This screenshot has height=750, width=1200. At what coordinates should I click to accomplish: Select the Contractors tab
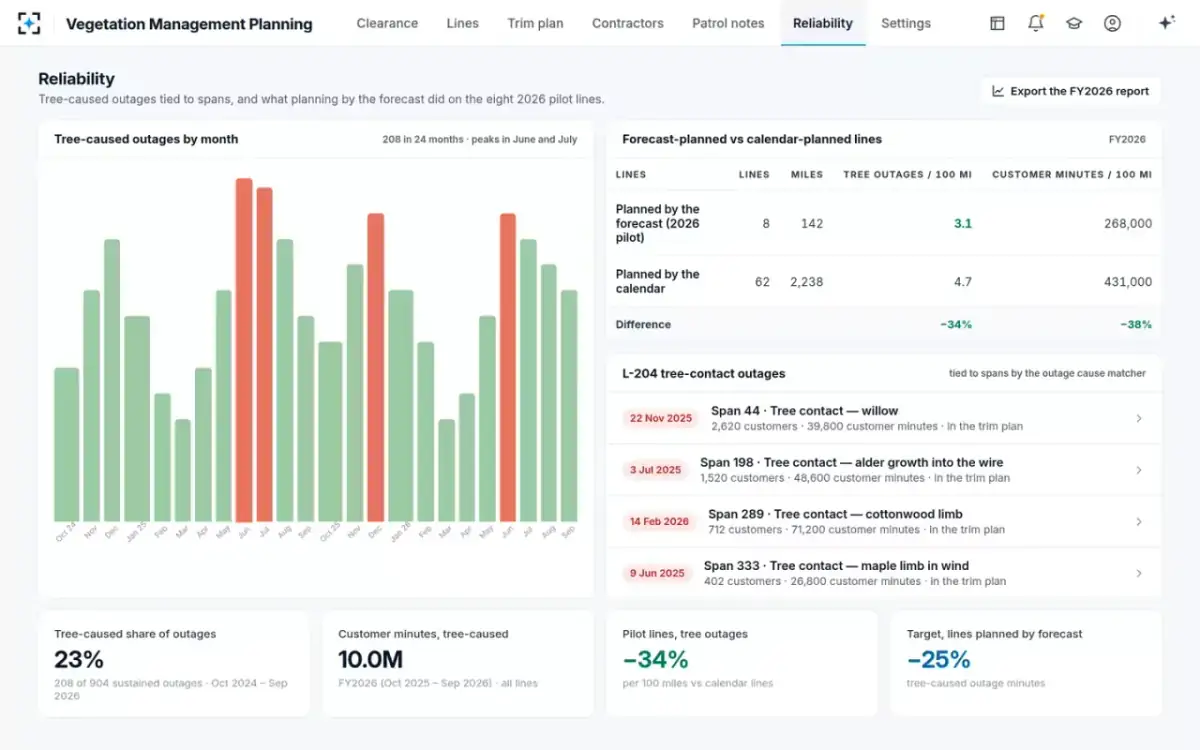pos(628,23)
